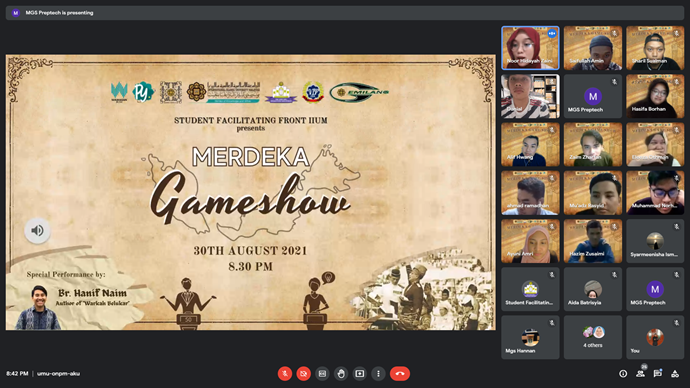The height and width of the screenshot is (388, 690).
Task: Select Ayuni Amri's video tile
Action: tap(530, 241)
